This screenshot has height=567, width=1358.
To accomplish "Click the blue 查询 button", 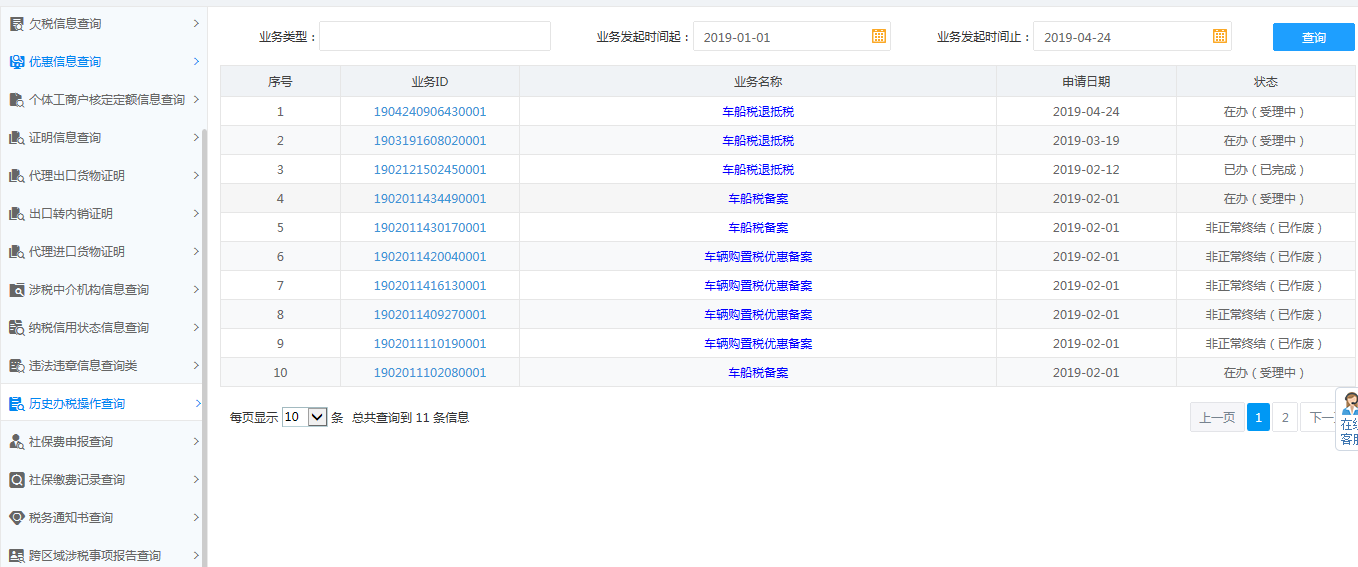I will click(1313, 37).
